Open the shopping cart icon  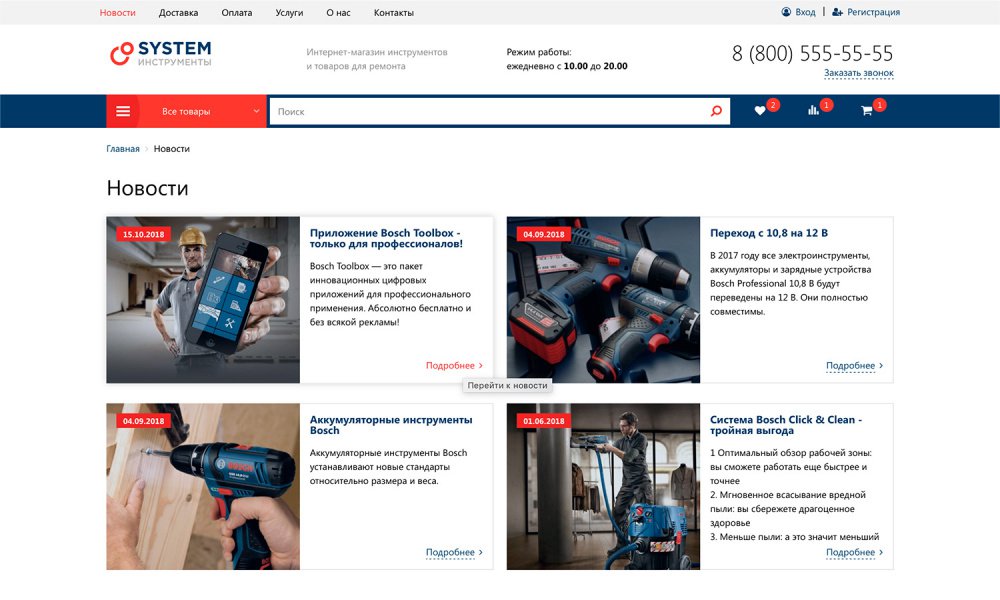(x=866, y=111)
